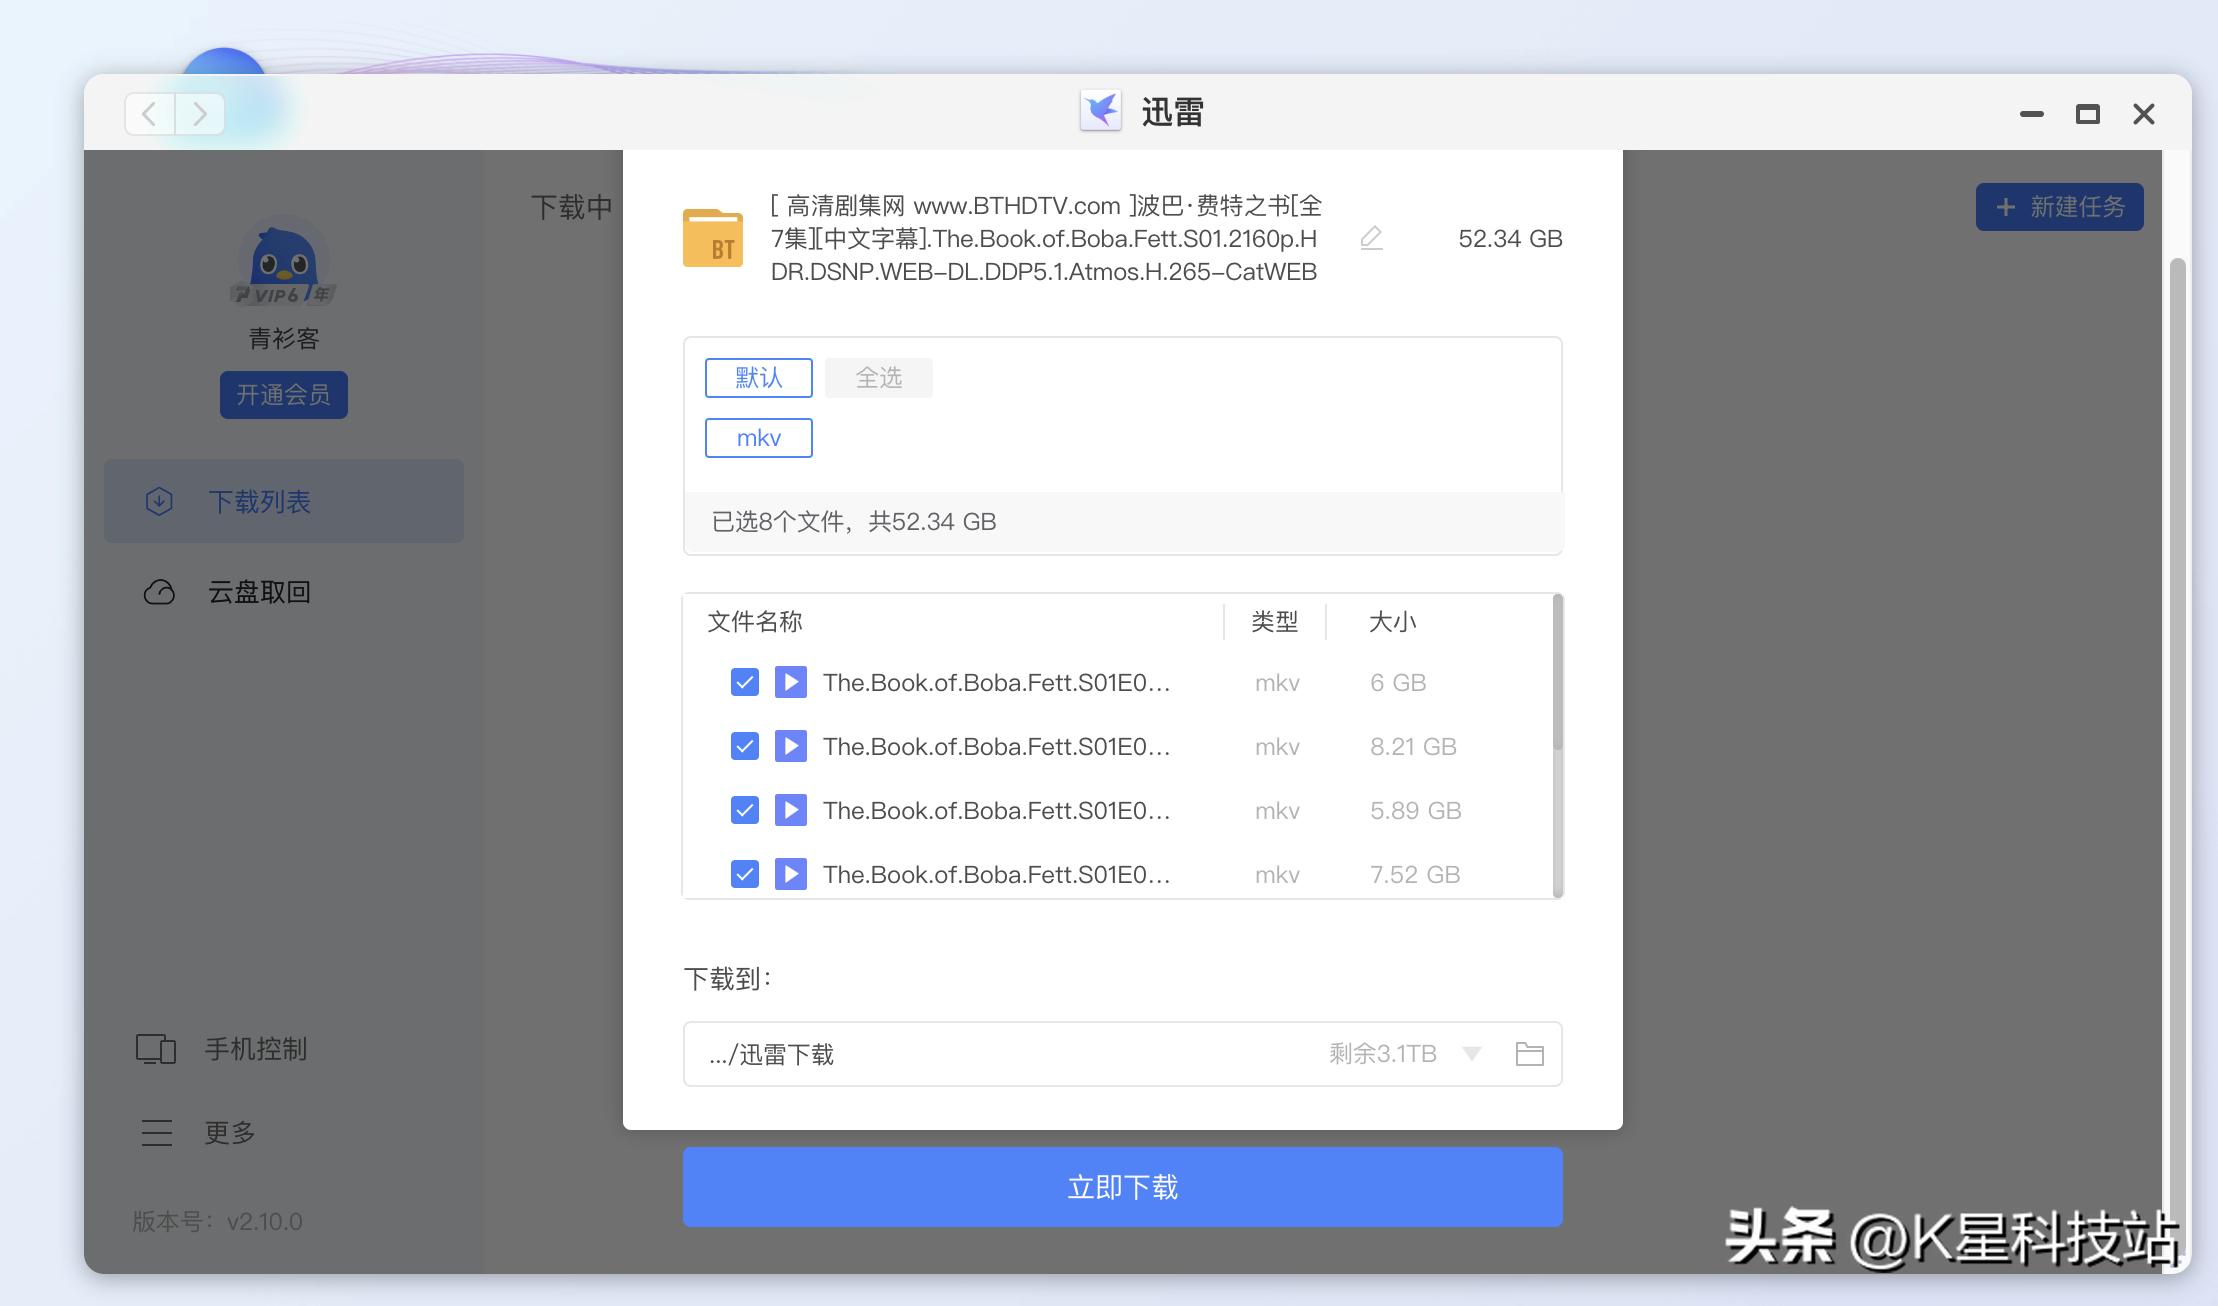Image resolution: width=2218 pixels, height=1306 pixels.
Task: Uncheck the 8.21 GB episode file
Action: click(x=743, y=746)
